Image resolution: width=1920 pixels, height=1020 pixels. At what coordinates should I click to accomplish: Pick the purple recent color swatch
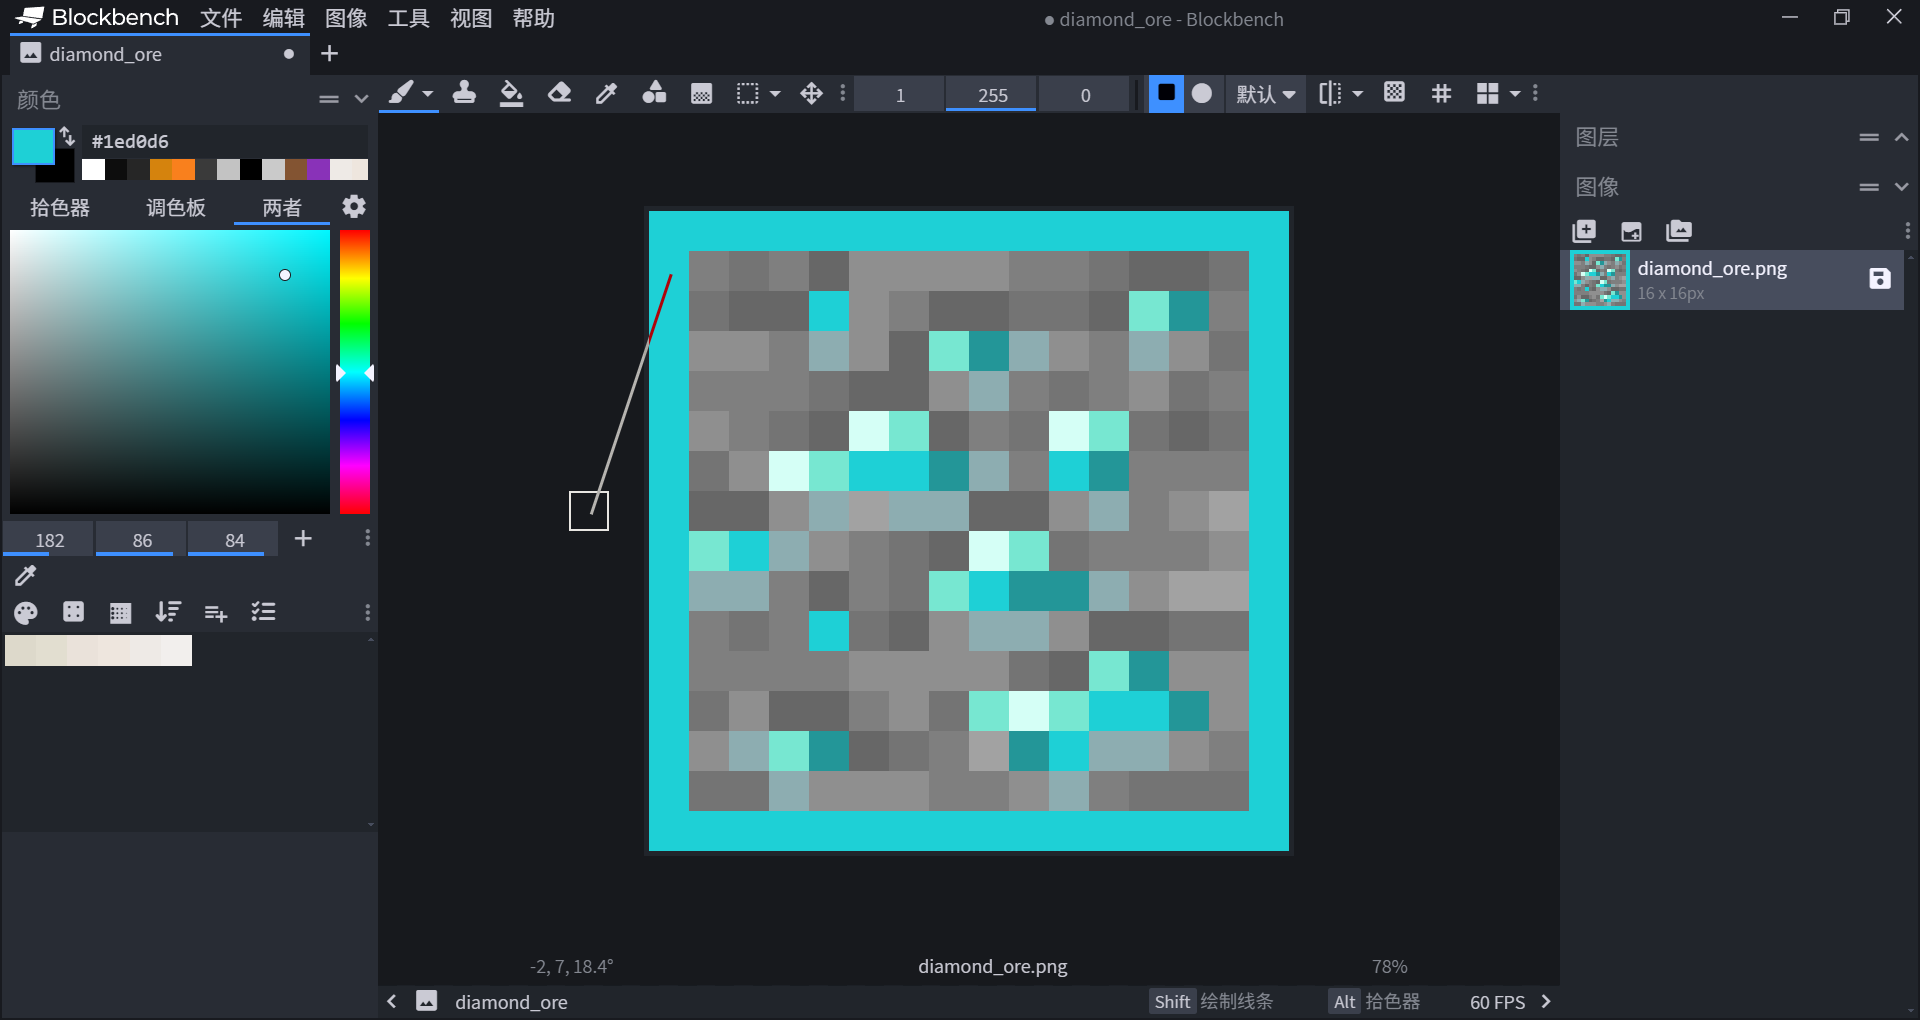tap(319, 170)
